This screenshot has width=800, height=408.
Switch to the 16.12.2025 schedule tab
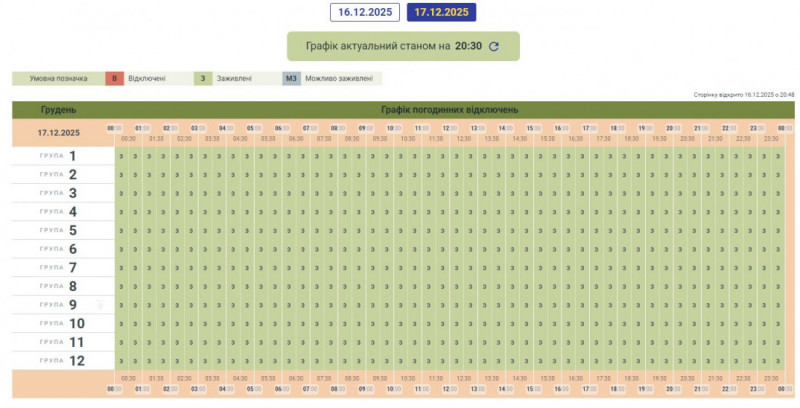(x=364, y=12)
